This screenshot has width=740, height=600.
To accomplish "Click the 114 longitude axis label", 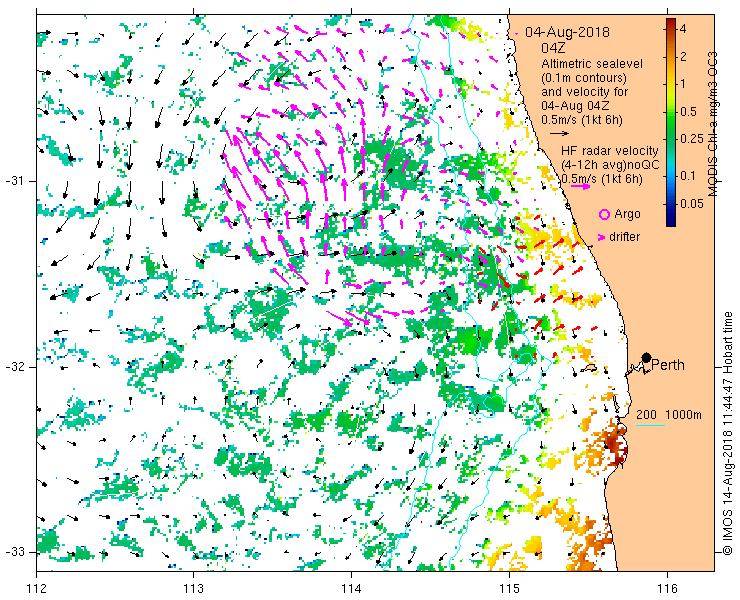I will point(351,589).
